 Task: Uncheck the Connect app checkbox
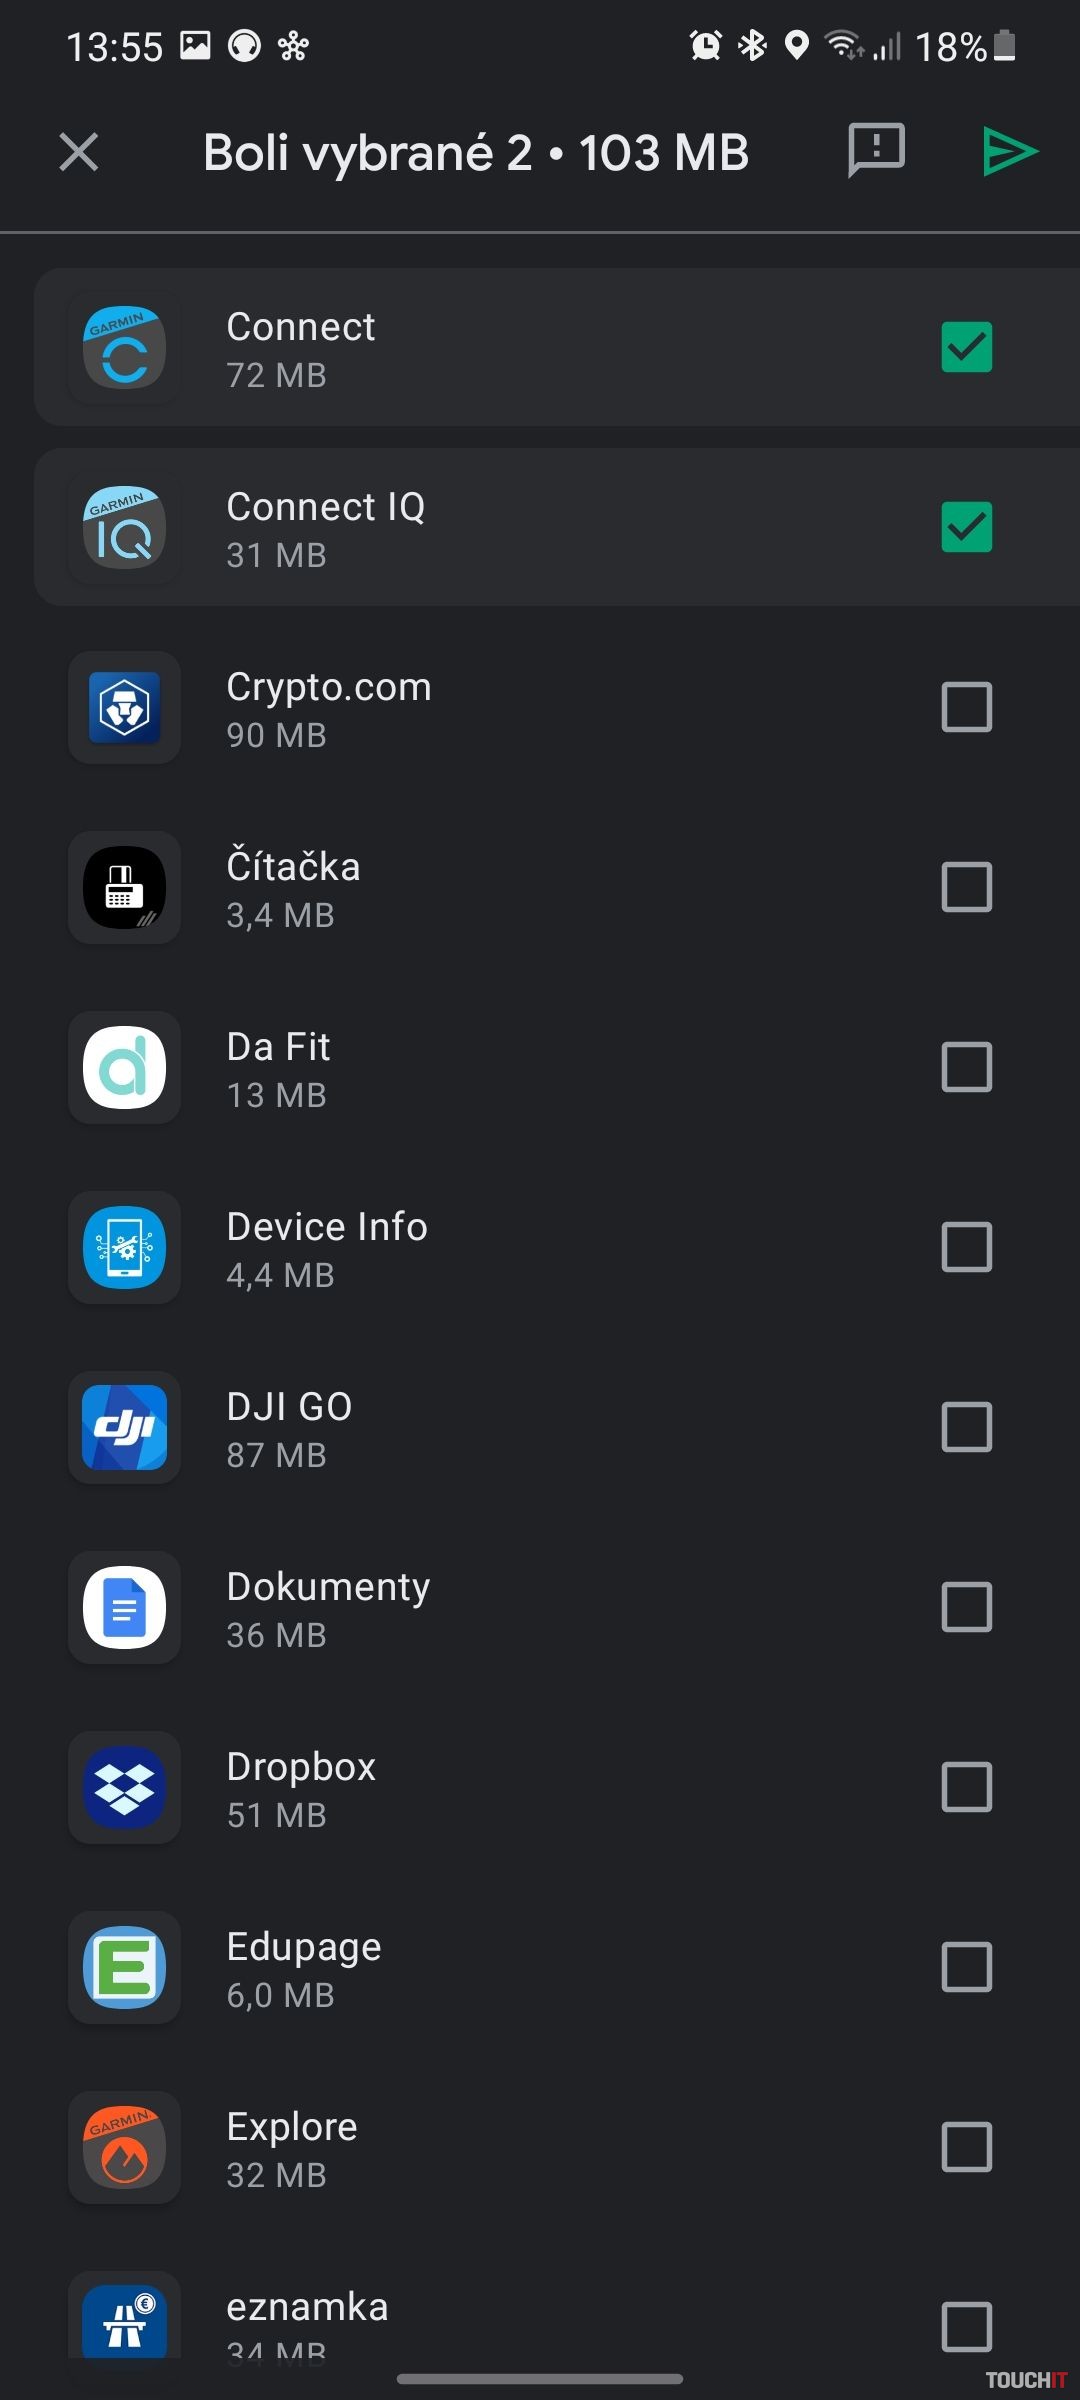(x=966, y=348)
